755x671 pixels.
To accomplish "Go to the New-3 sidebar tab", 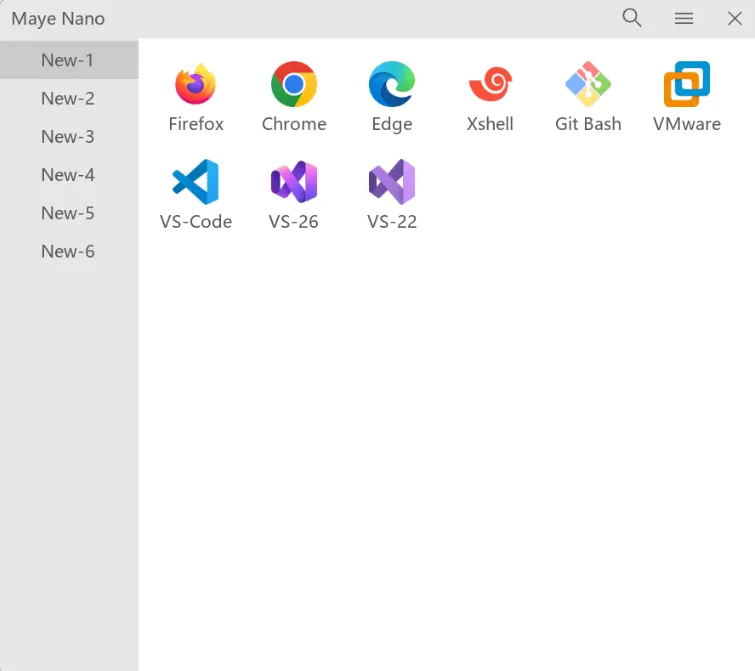I will [68, 136].
